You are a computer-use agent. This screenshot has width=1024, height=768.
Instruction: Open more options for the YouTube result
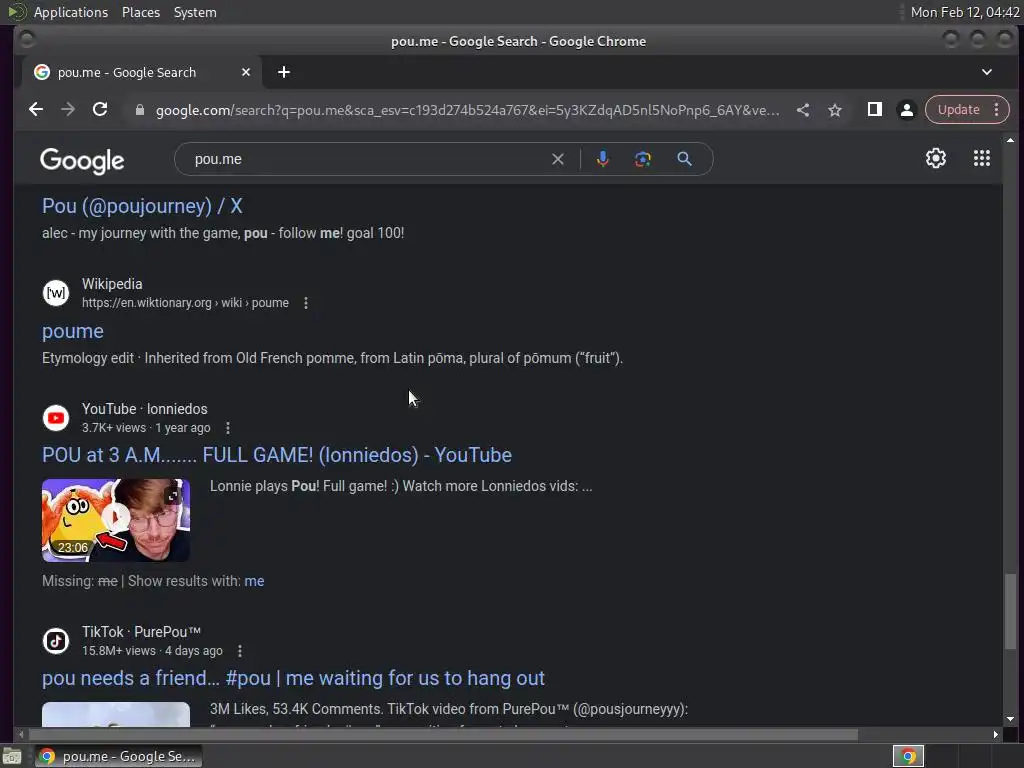point(227,428)
